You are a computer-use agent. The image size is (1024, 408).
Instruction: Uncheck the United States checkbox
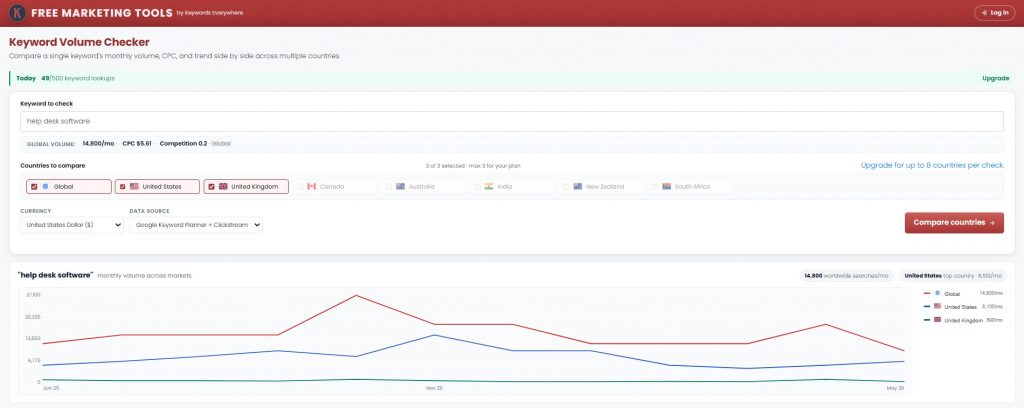coord(122,187)
